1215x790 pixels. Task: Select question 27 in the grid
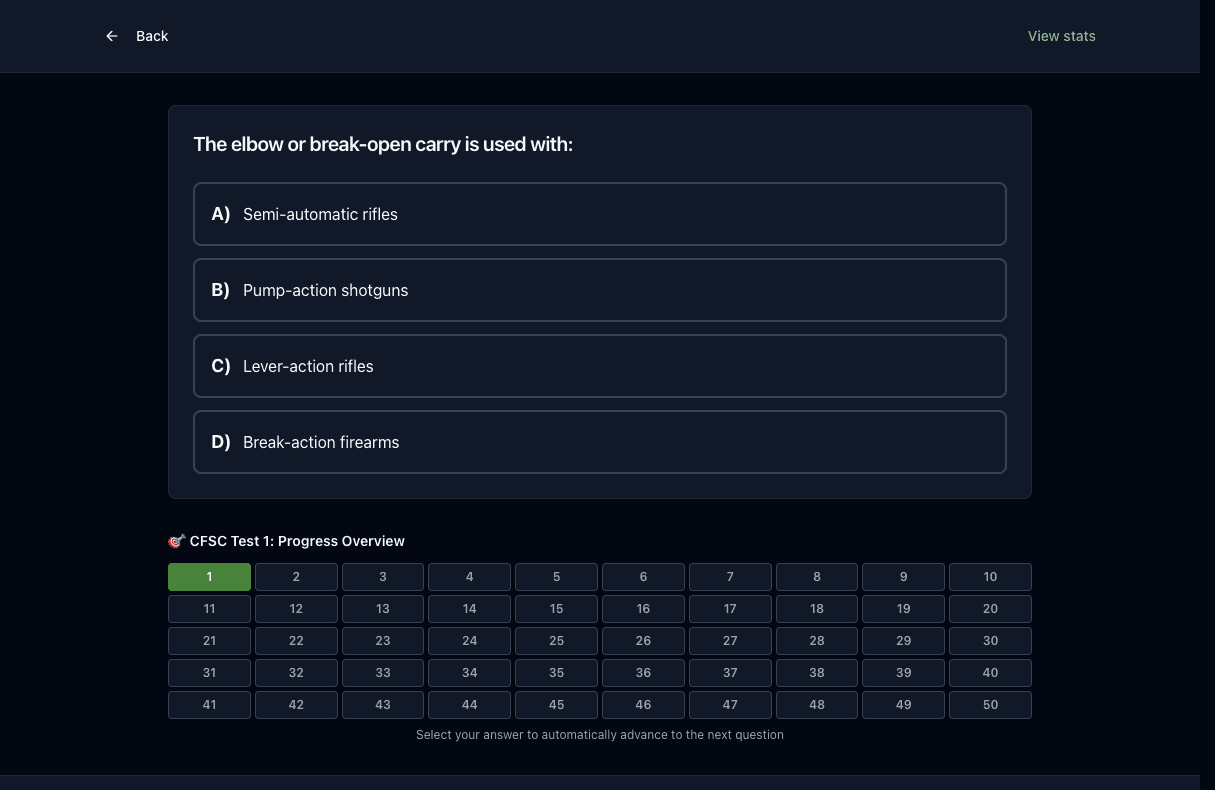click(730, 641)
